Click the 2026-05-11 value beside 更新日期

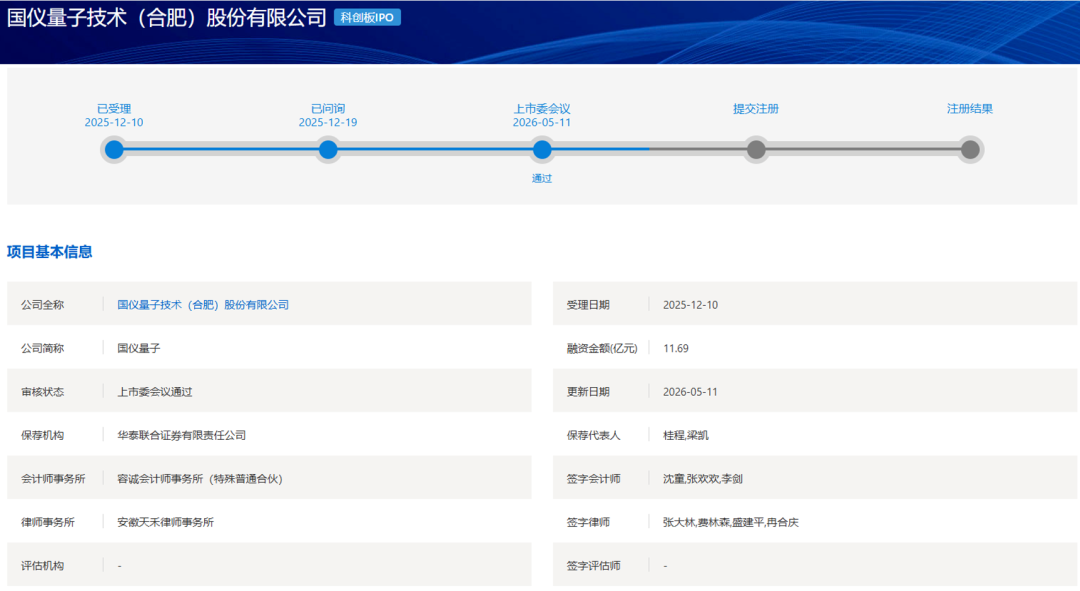(690, 392)
